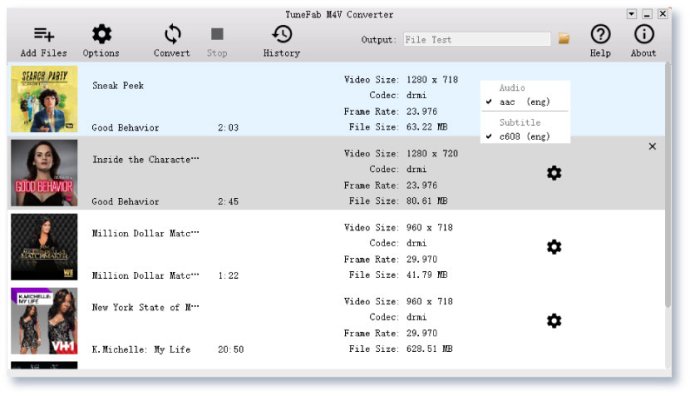Select c608 (eng) subtitle track
The image size is (690, 396).
click(x=525, y=136)
